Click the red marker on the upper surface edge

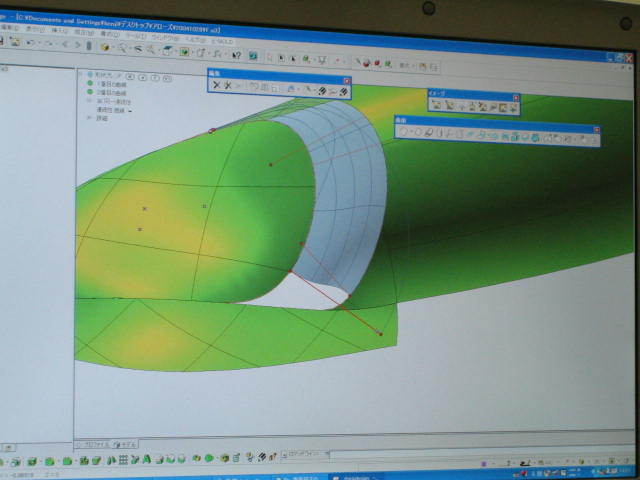pos(212,131)
